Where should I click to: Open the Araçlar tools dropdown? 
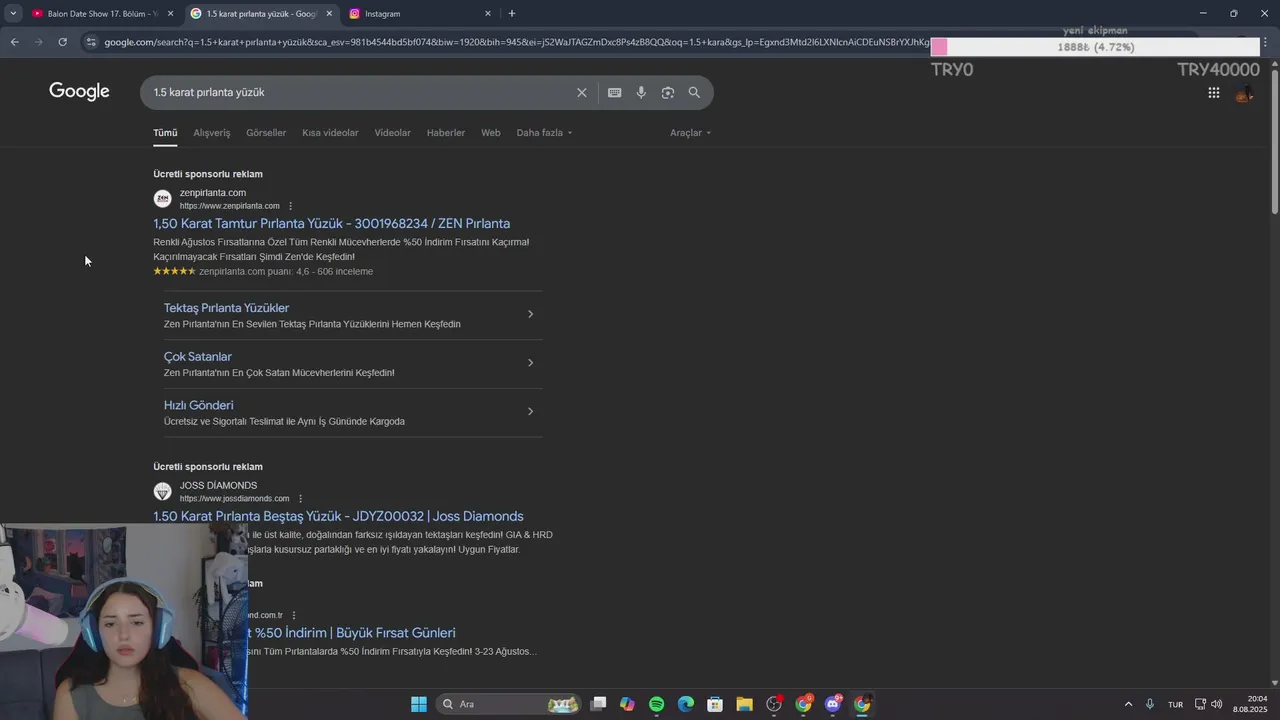point(690,133)
